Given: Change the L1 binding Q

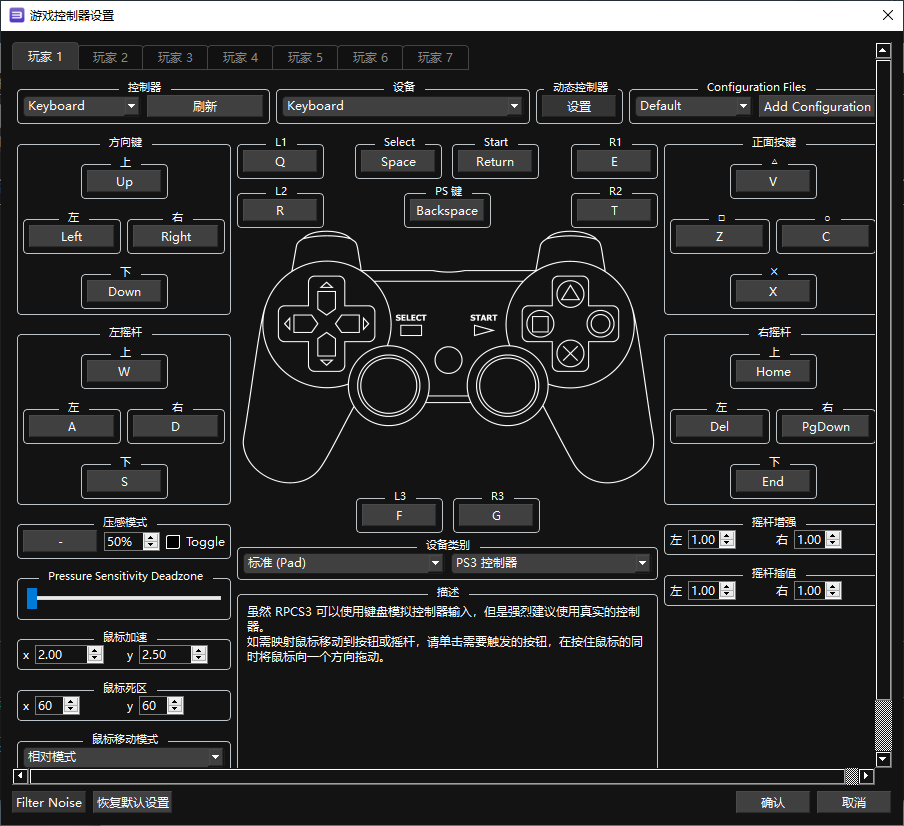Looking at the screenshot, I should tap(280, 162).
